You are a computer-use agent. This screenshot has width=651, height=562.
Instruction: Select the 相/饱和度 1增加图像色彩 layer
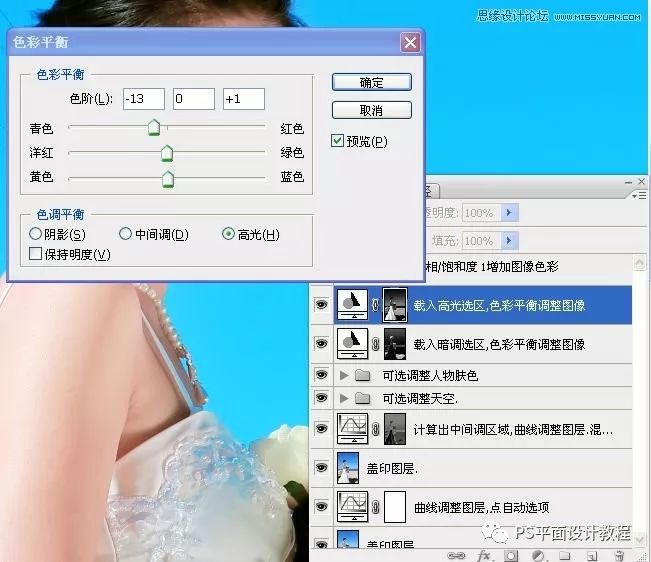(492, 266)
